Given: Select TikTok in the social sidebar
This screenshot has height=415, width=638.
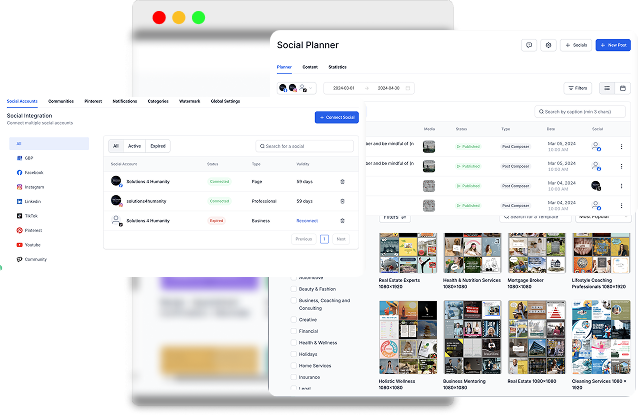Looking at the screenshot, I should [x=27, y=216].
